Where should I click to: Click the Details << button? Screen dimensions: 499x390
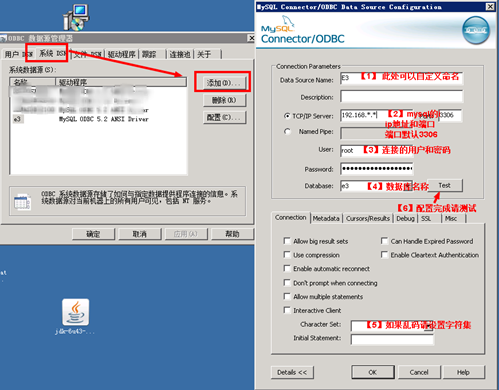coord(292,372)
